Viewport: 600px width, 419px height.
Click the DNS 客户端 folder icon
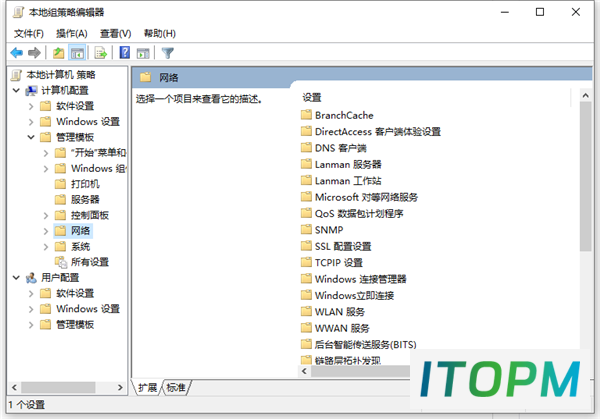coord(306,147)
